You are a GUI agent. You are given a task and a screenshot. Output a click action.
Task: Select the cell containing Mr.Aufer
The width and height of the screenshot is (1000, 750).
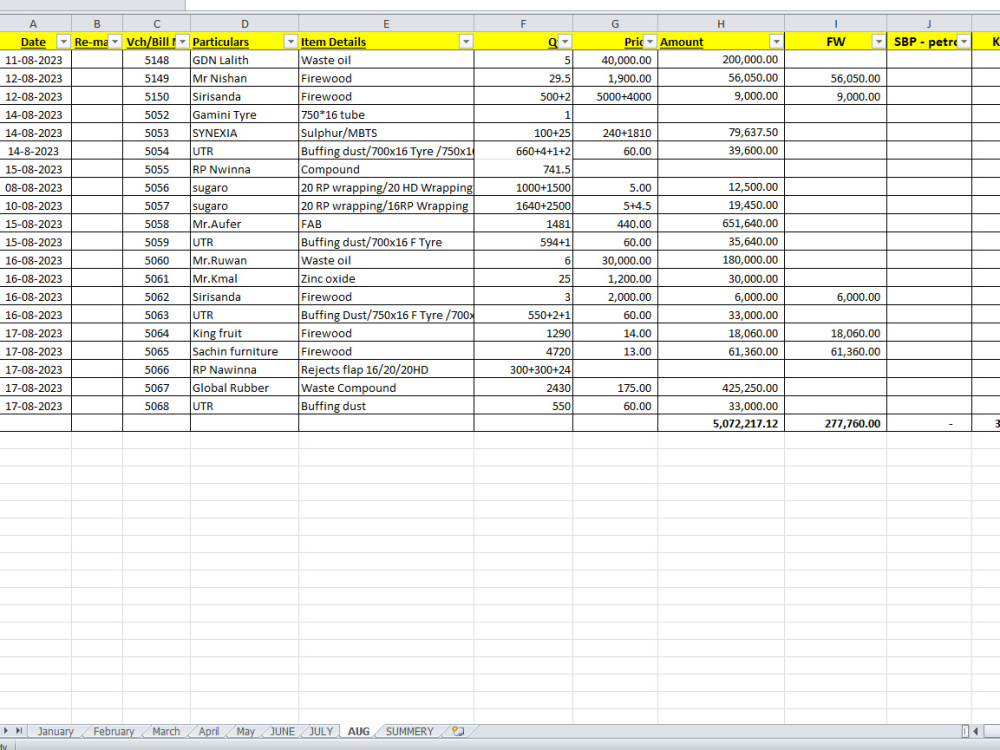click(x=244, y=224)
